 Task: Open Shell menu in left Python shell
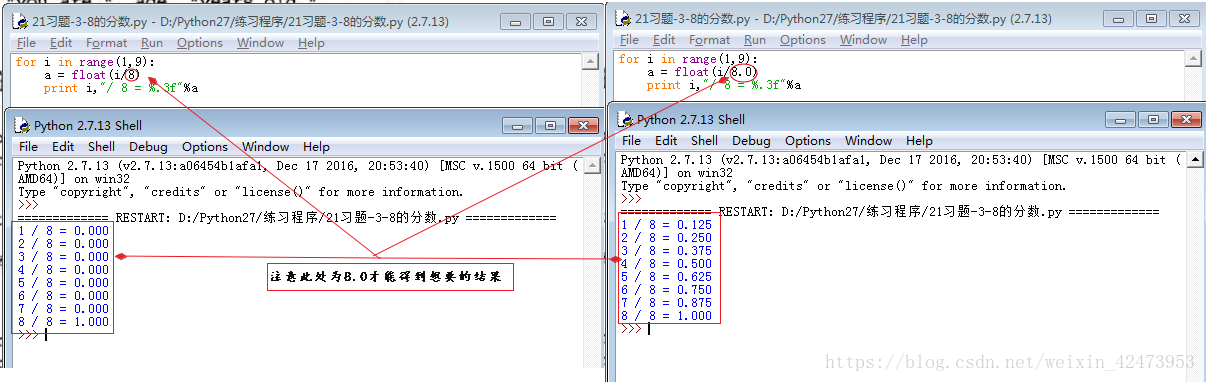point(101,147)
